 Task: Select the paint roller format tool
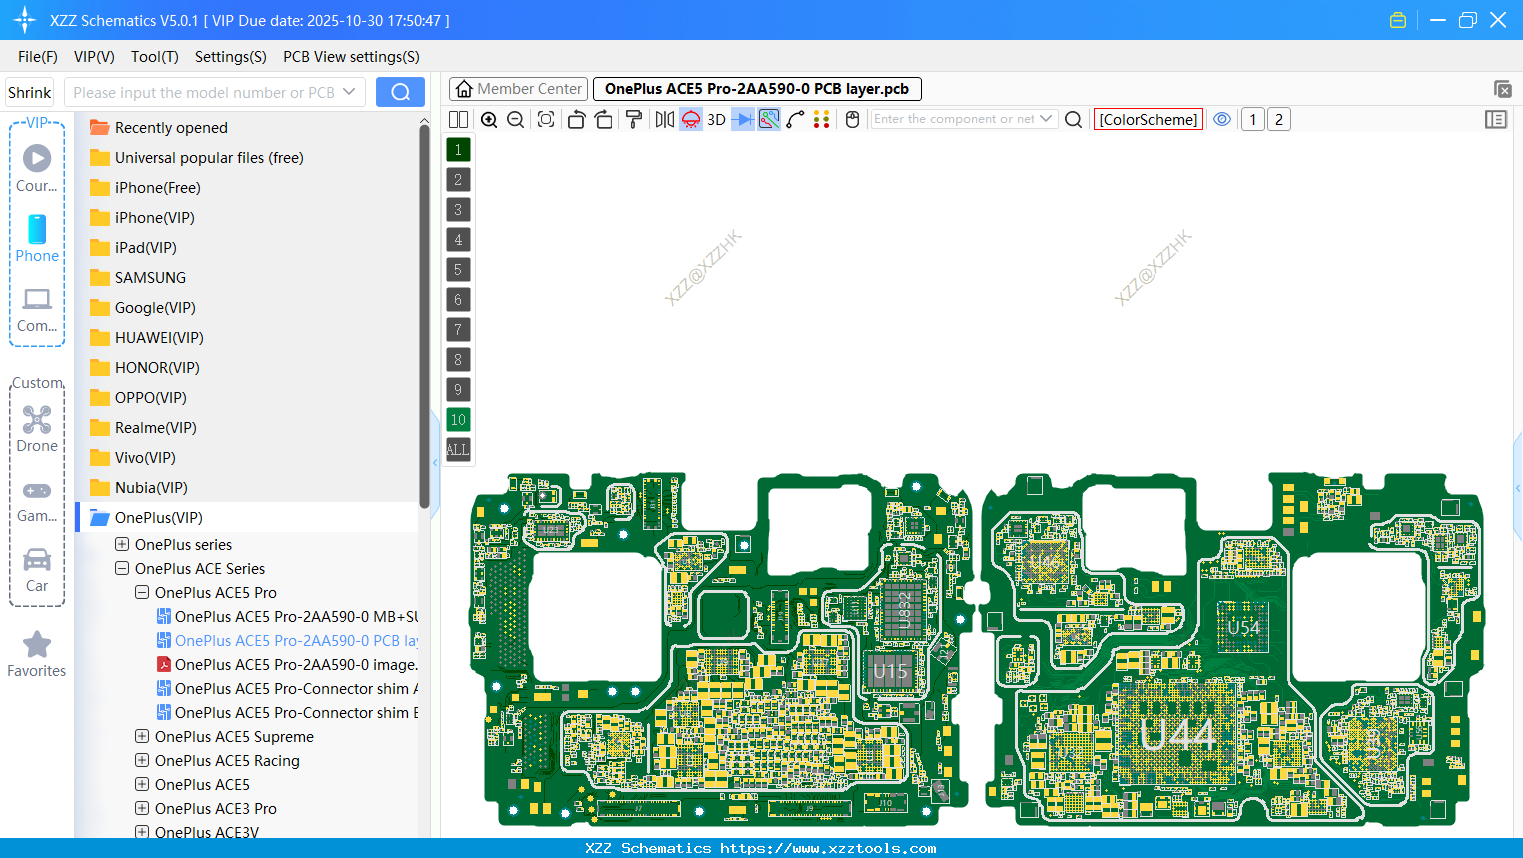634,119
